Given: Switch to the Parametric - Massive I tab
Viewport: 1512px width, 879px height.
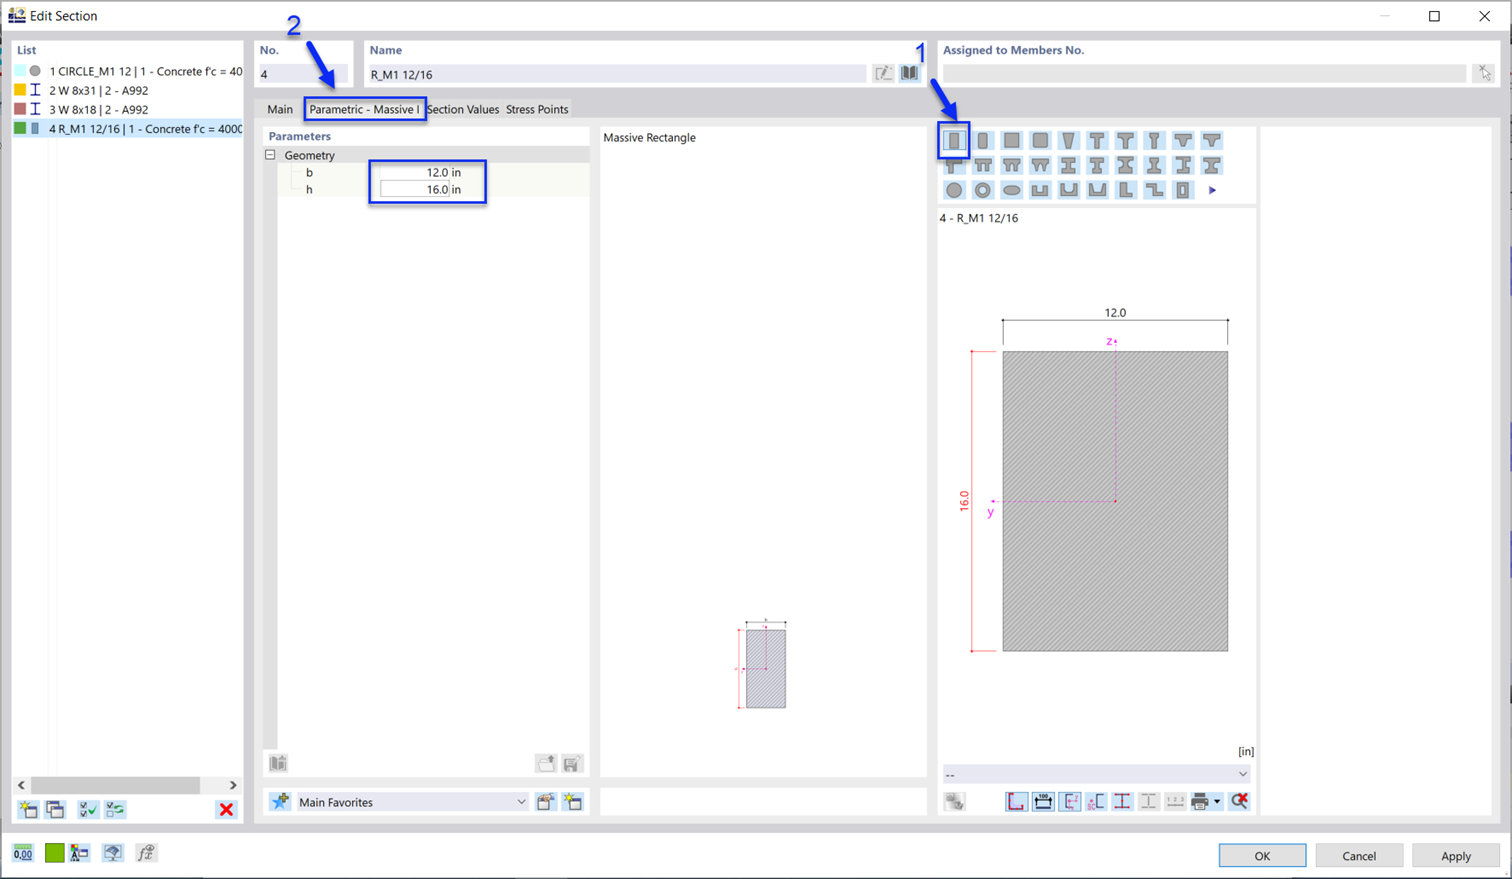Looking at the screenshot, I should (x=365, y=109).
